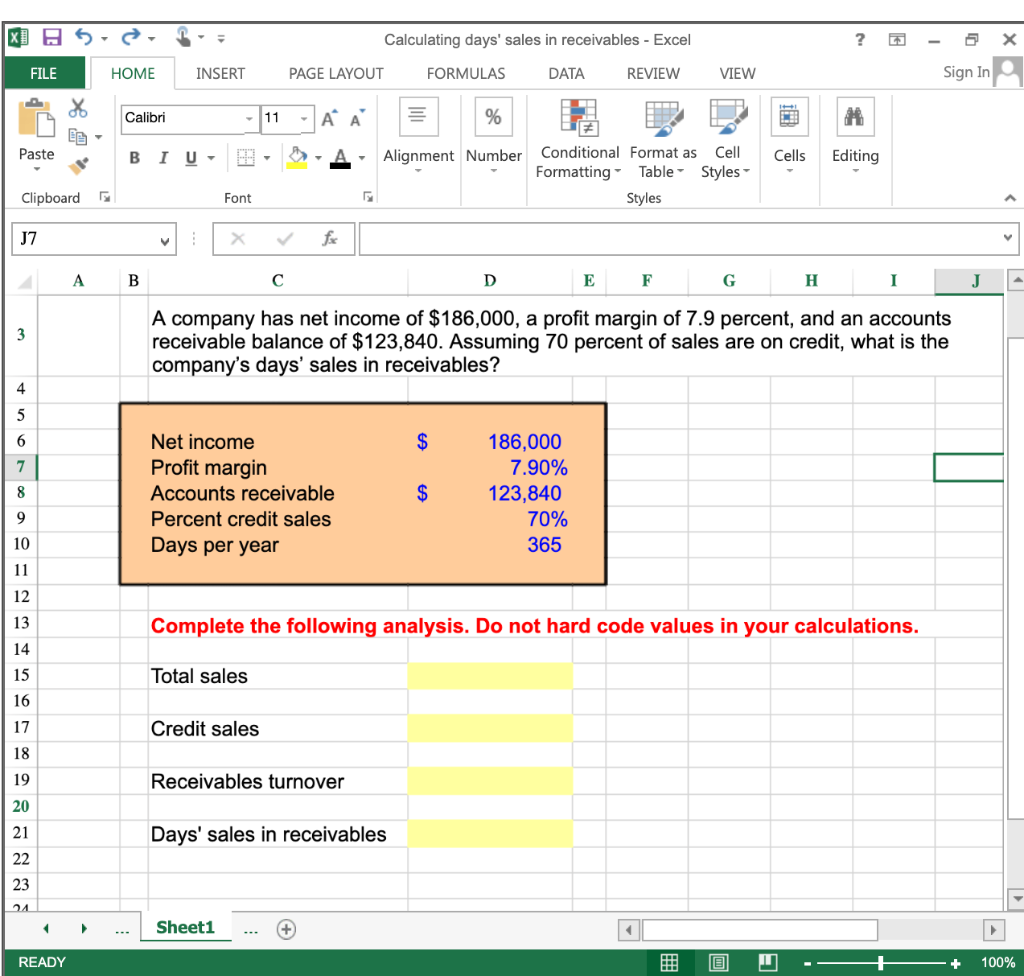Screen dimensions: 1024x976
Task: Toggle bold formatting
Action: pyautogui.click(x=135, y=158)
